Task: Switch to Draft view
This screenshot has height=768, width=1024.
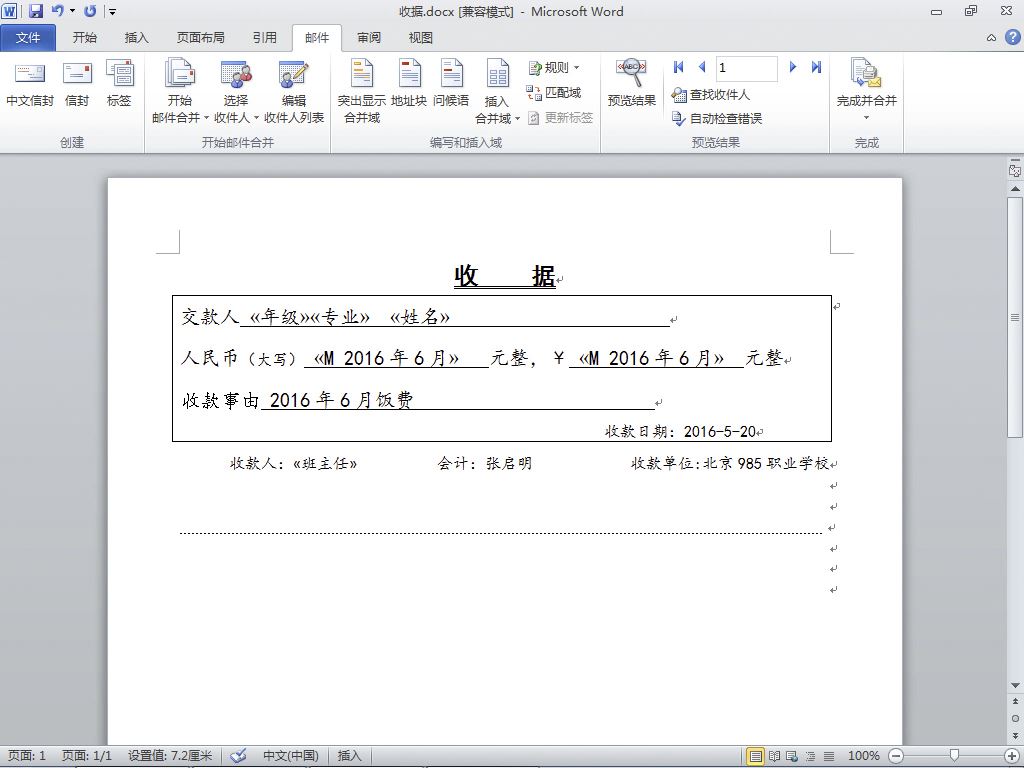Action: coord(829,756)
